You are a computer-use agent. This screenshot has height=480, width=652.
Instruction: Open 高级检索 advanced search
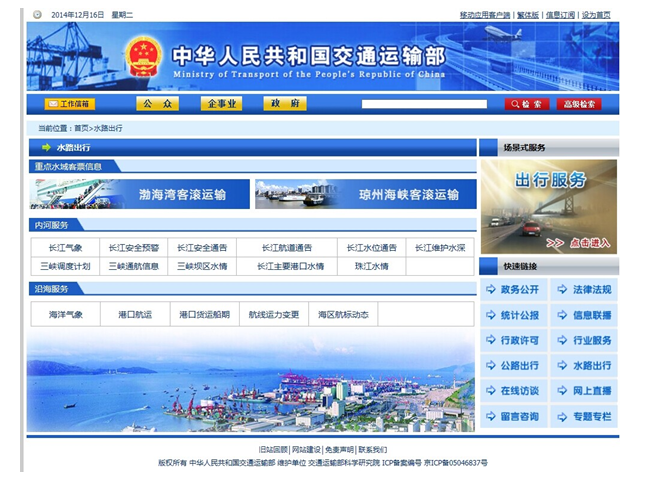(579, 104)
